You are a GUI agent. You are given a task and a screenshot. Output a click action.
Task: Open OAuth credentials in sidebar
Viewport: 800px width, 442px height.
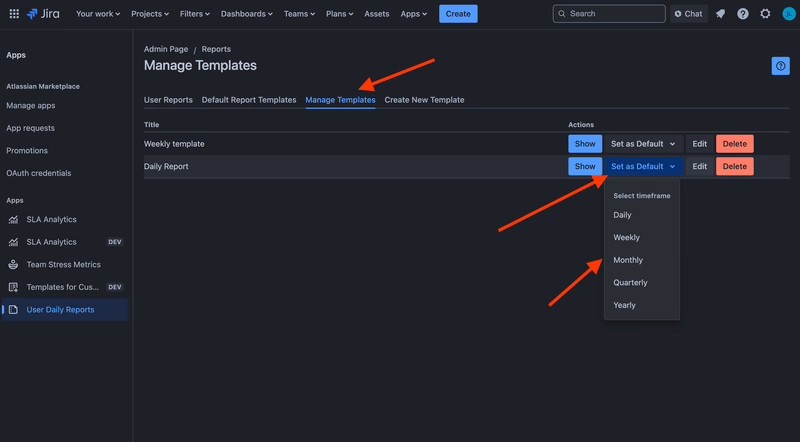tap(39, 173)
